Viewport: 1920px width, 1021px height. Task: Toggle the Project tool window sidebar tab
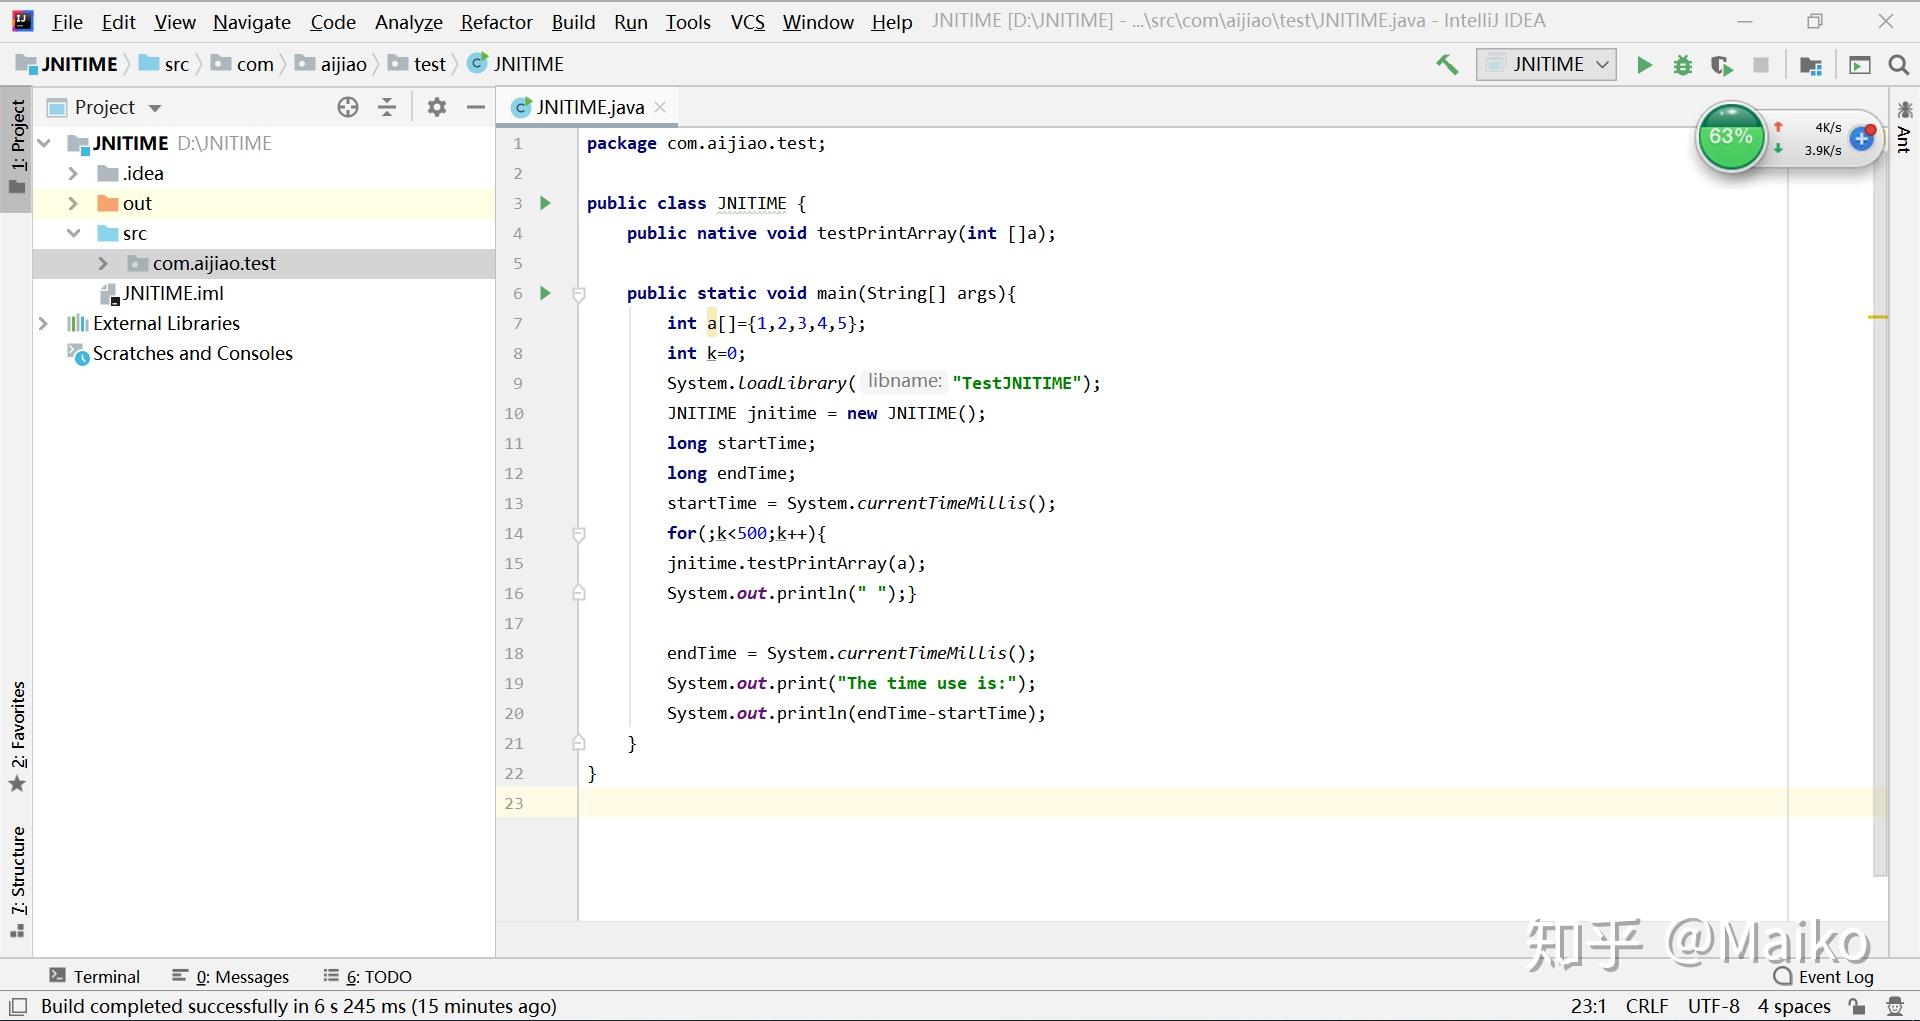[x=17, y=147]
